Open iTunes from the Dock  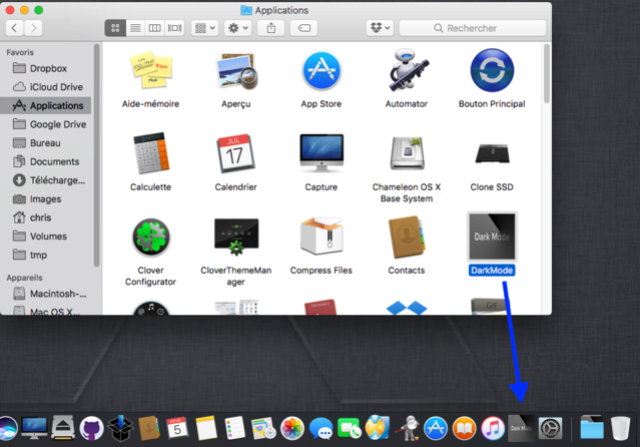(x=493, y=429)
